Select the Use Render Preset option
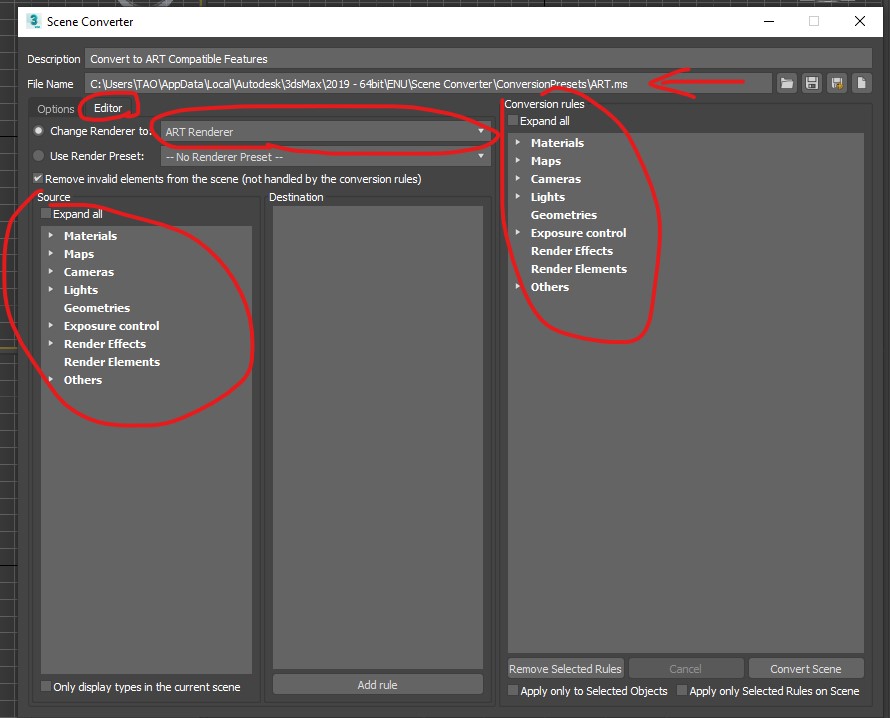The width and height of the screenshot is (890, 718). (x=39, y=156)
